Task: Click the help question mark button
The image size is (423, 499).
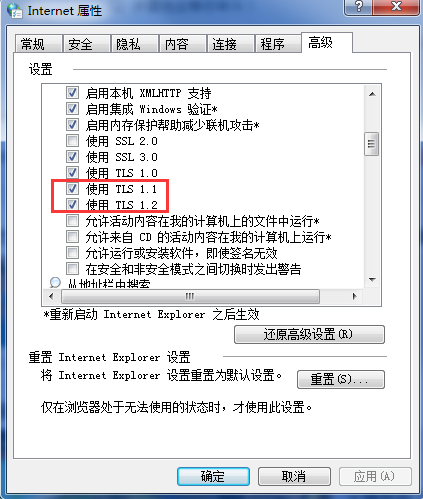Action: coord(359,6)
